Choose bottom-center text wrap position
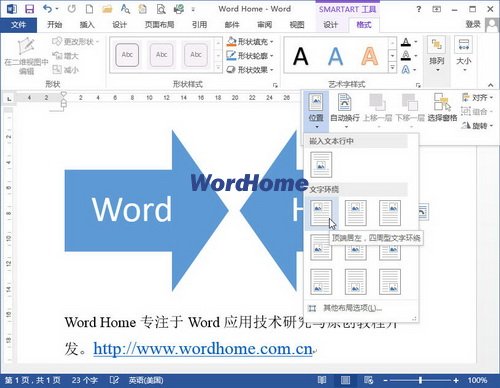500x388 pixels. click(x=356, y=282)
